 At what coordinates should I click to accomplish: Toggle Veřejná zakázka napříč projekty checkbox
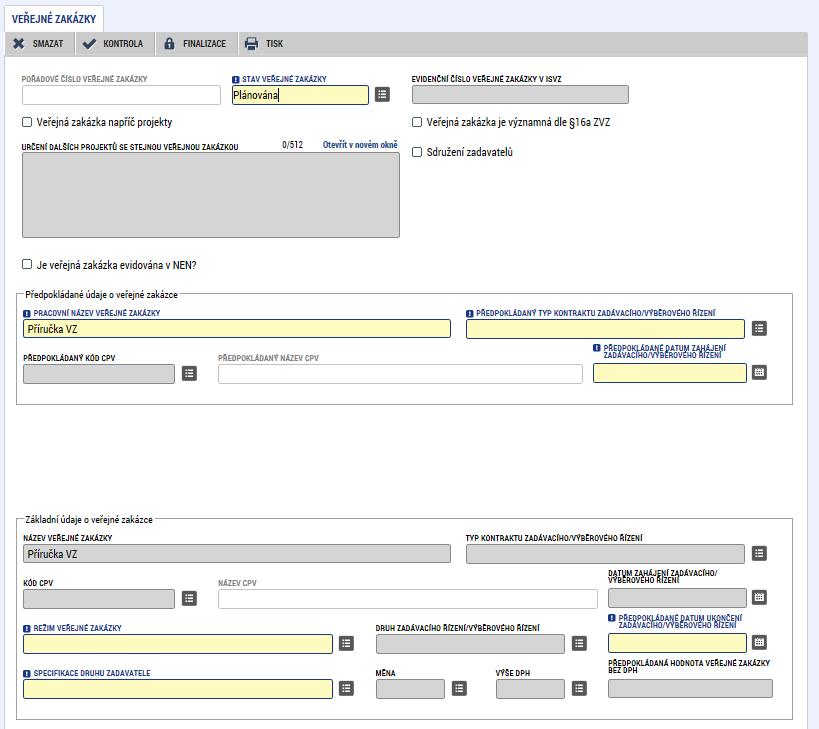pos(27,122)
